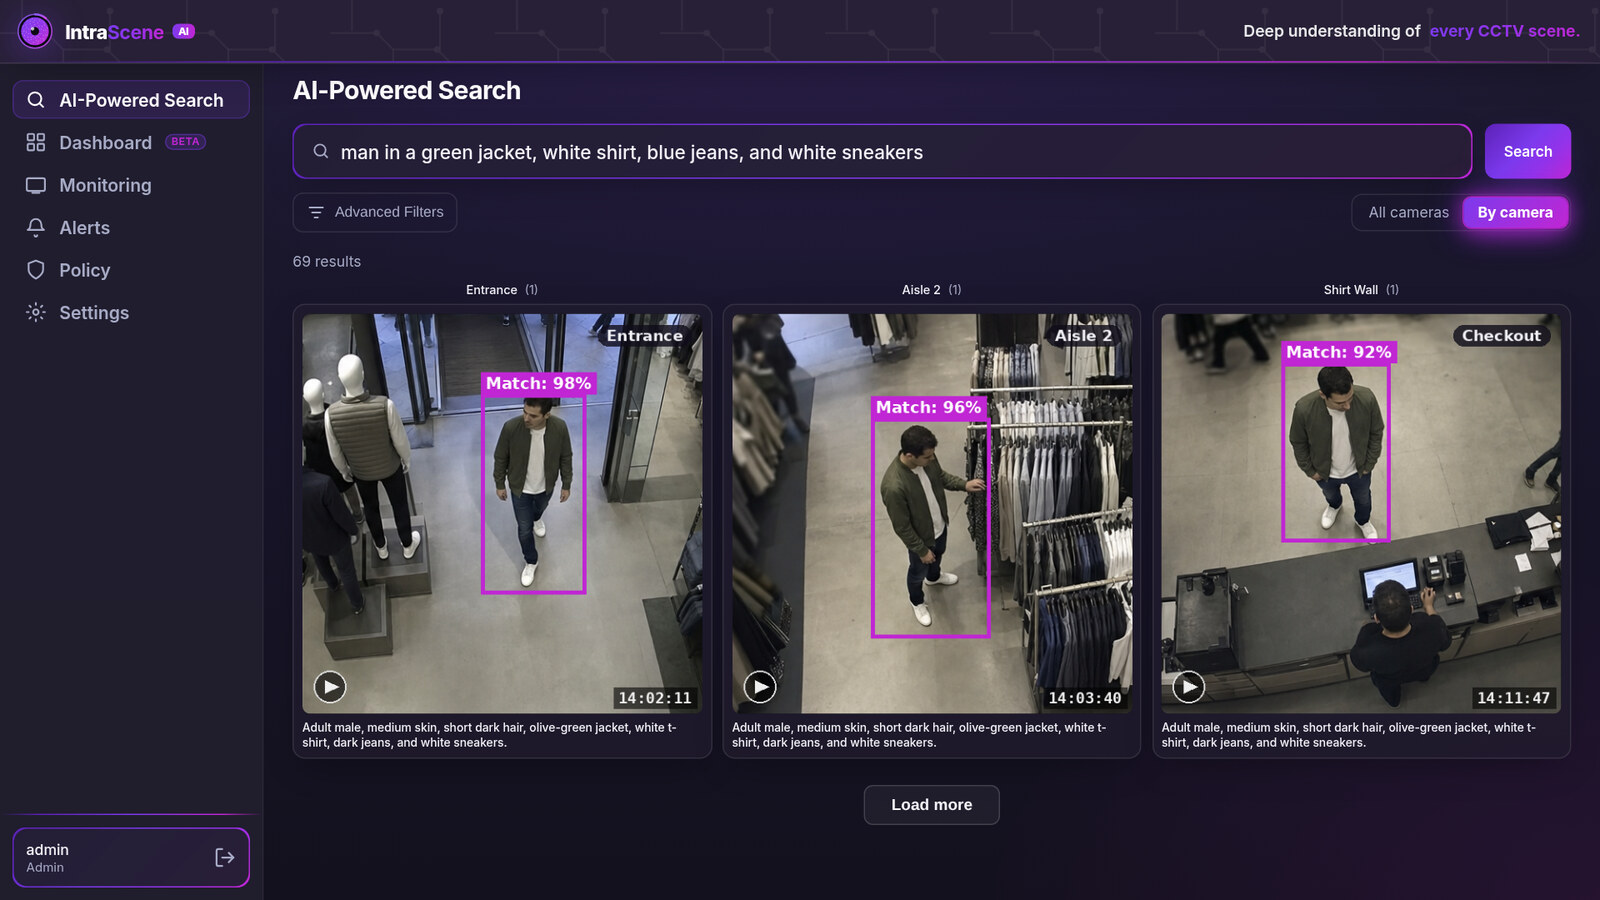Click the "every CCTV scene." header text
Image resolution: width=1600 pixels, height=900 pixels.
click(1504, 31)
